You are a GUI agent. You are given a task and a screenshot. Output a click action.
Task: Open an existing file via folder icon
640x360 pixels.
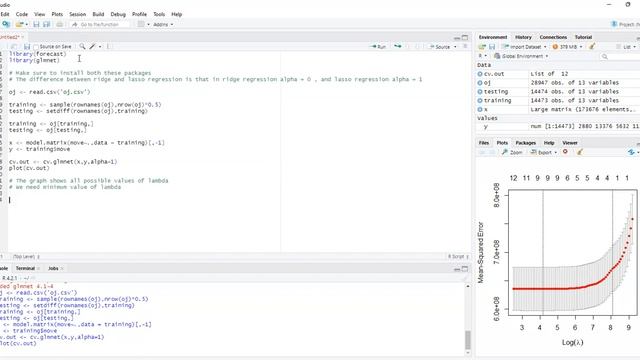point(19,24)
